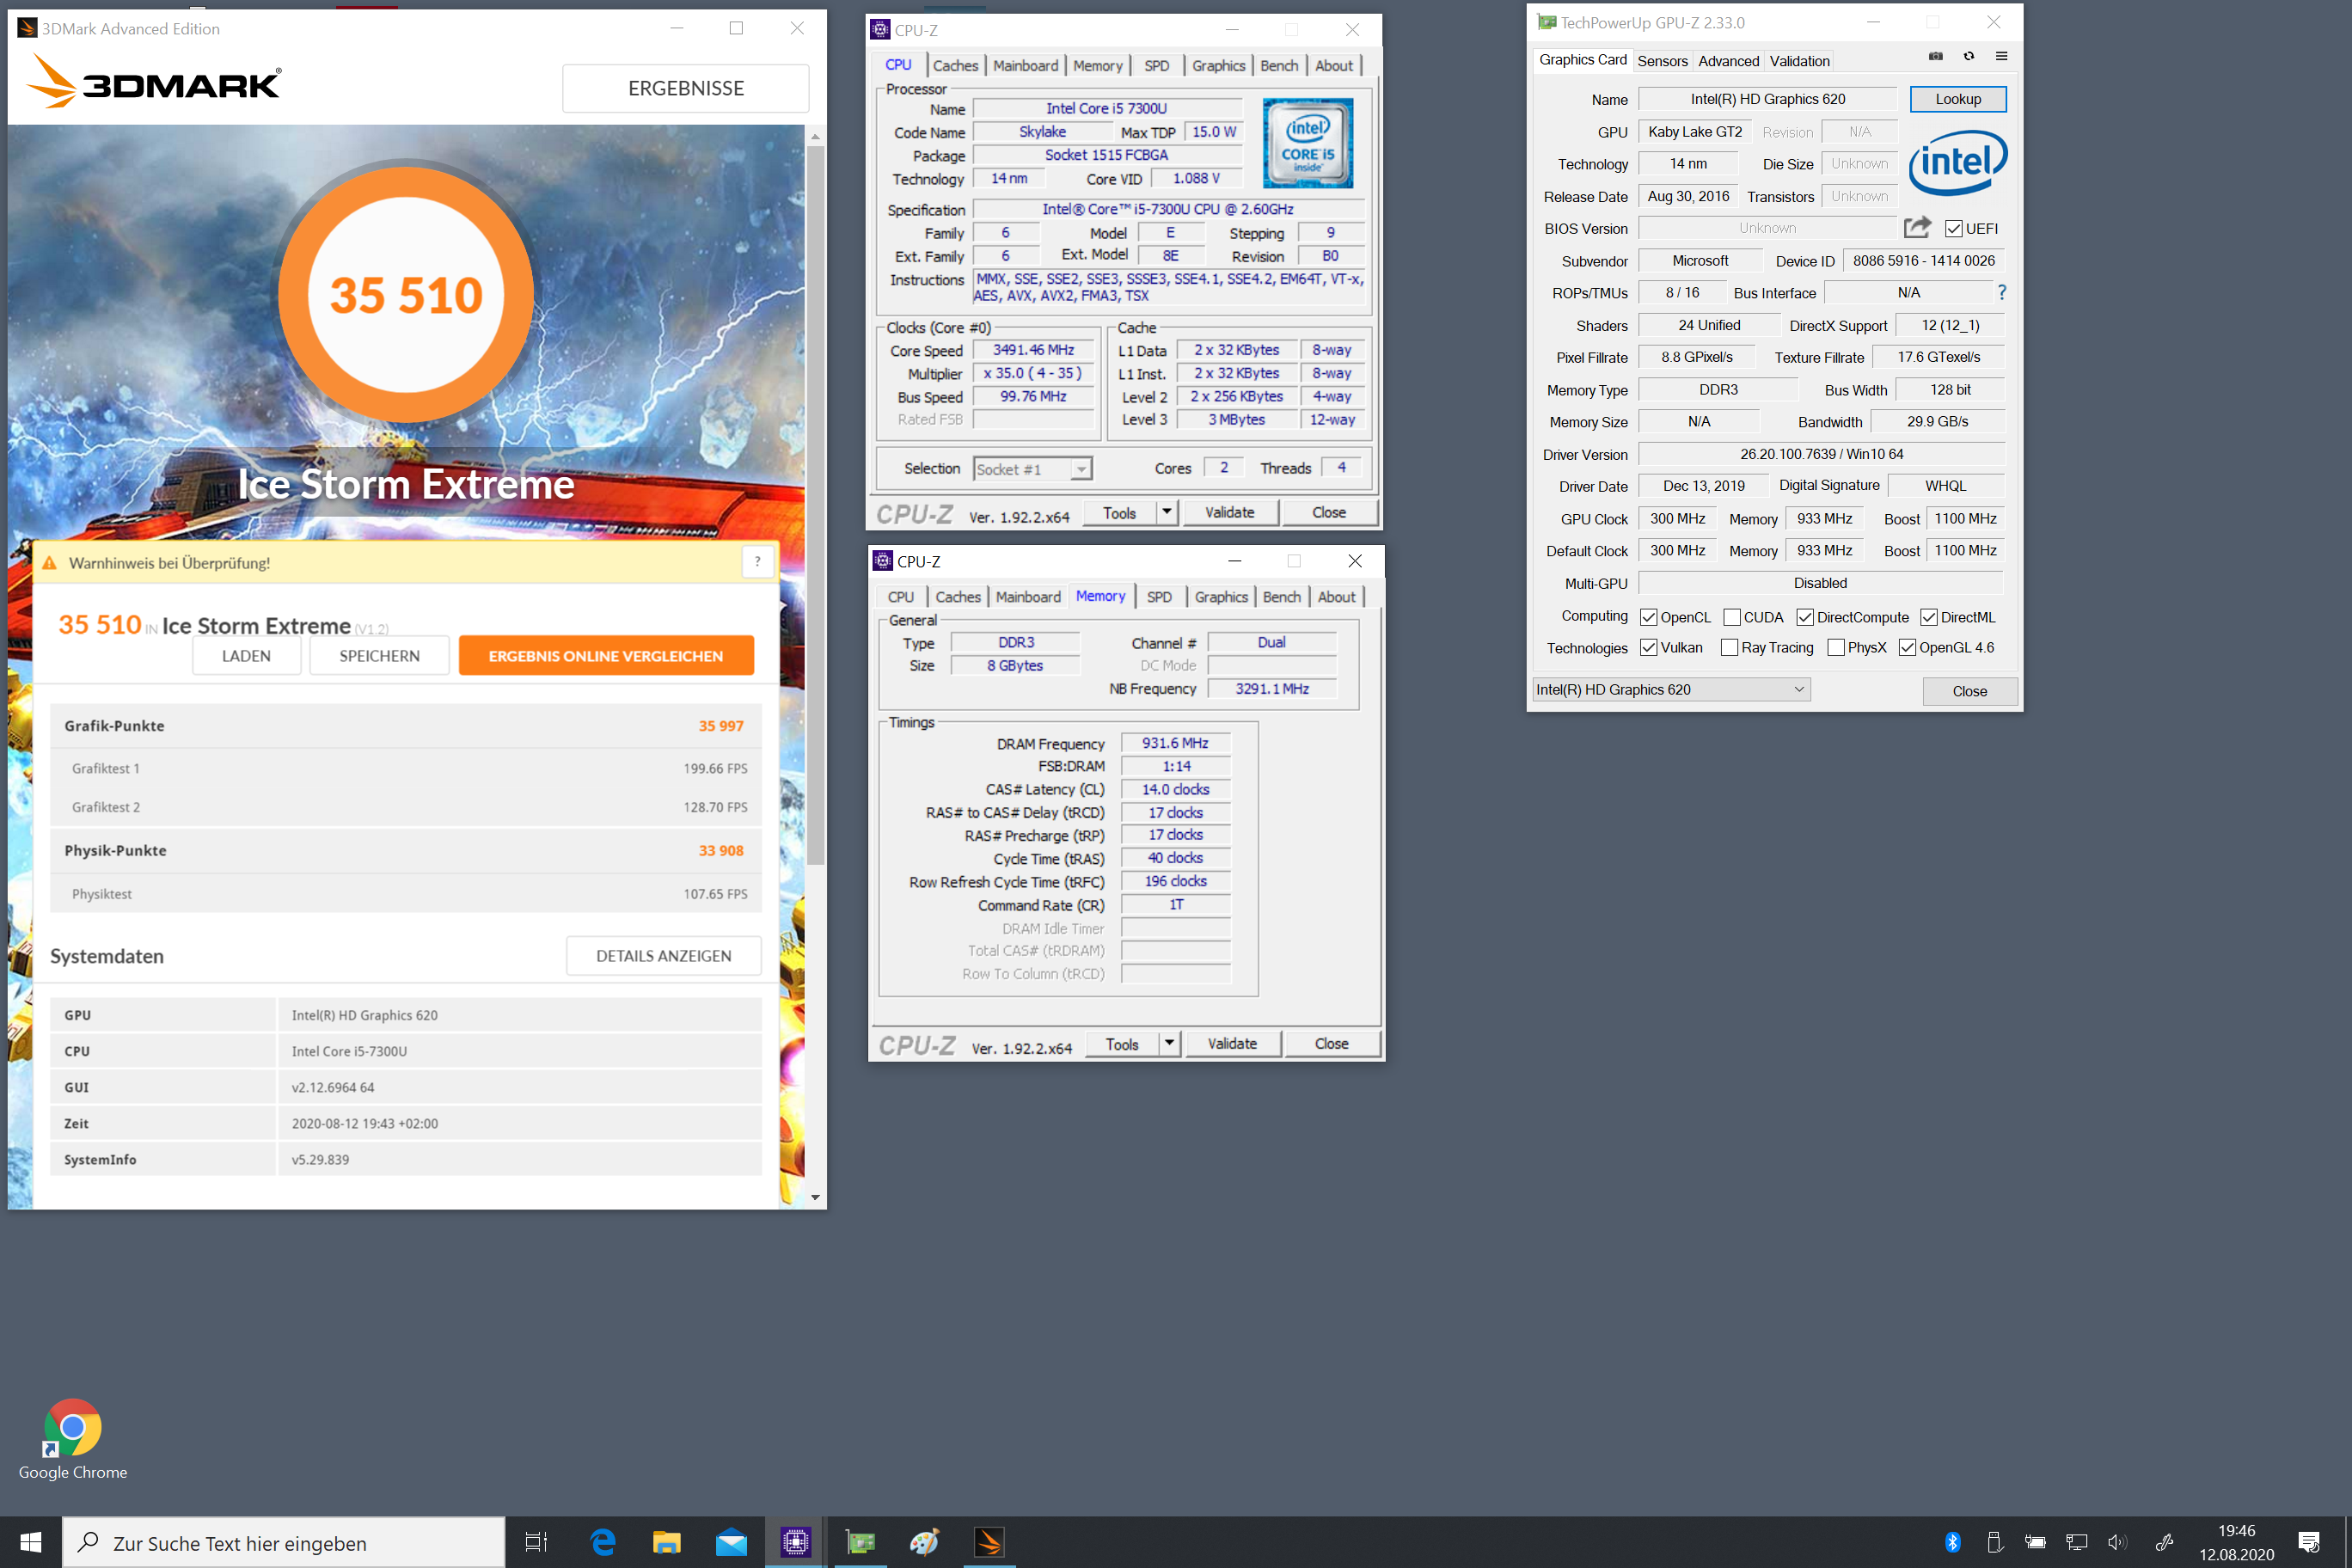Click Close button in GPU-Z
2352x1568 pixels.
(x=1969, y=691)
